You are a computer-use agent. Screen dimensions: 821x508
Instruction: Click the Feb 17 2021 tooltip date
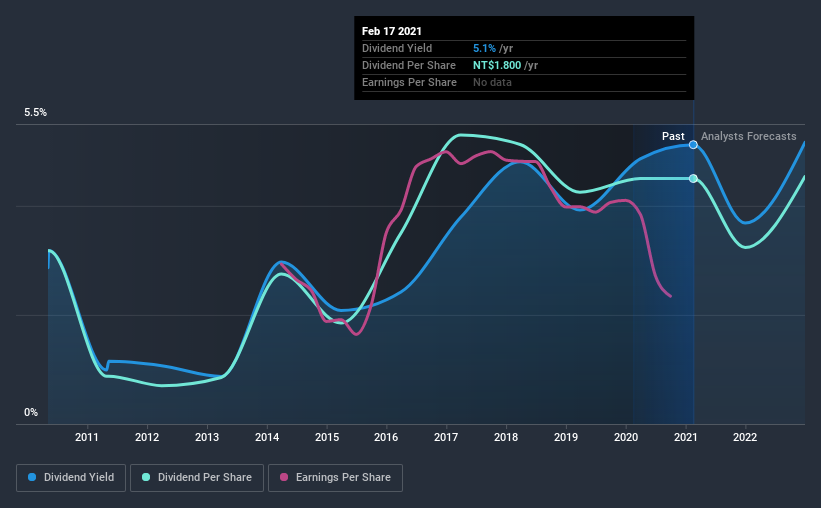392,31
